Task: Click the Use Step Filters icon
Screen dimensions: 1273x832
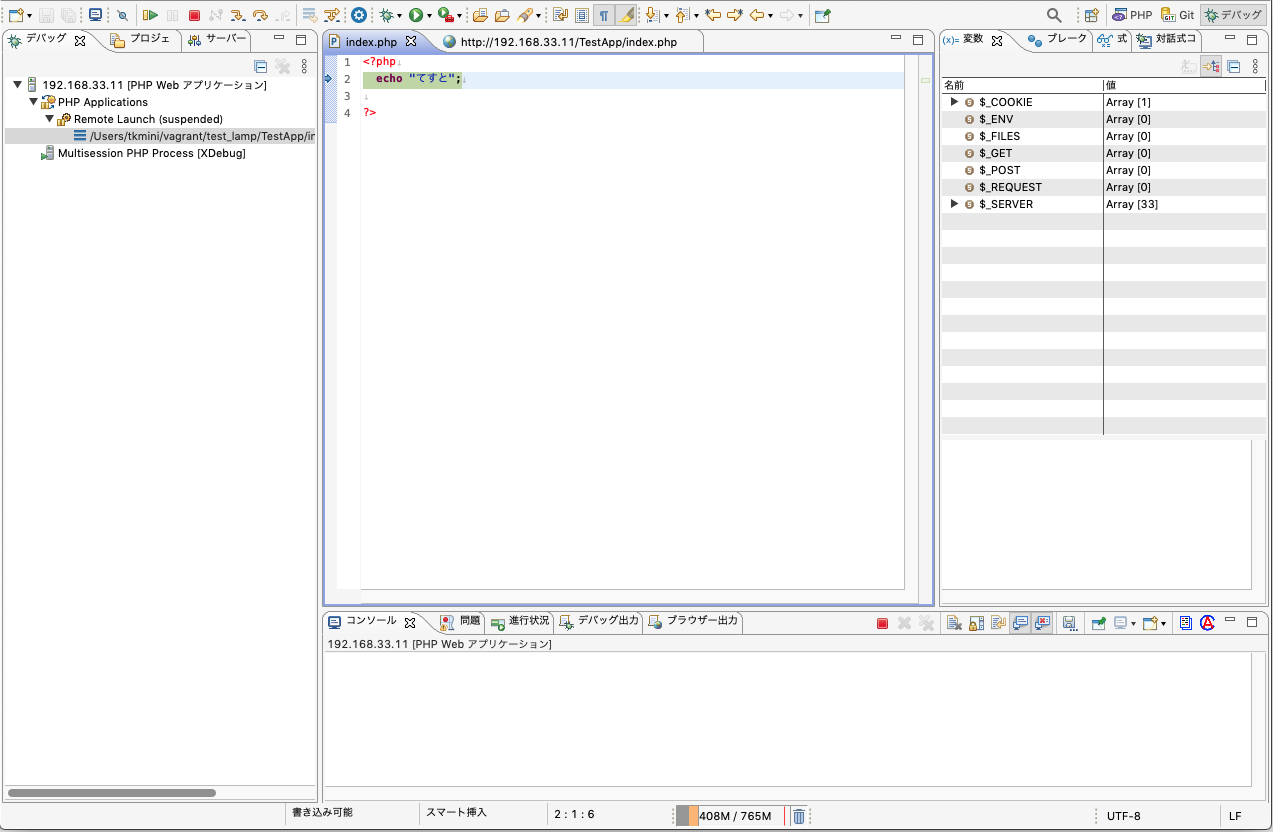Action: [x=330, y=15]
